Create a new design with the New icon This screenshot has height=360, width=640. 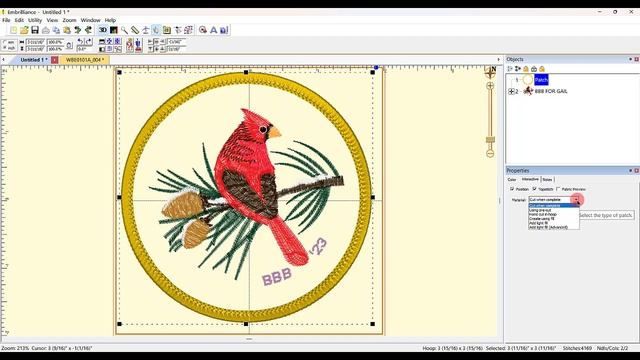[13, 30]
